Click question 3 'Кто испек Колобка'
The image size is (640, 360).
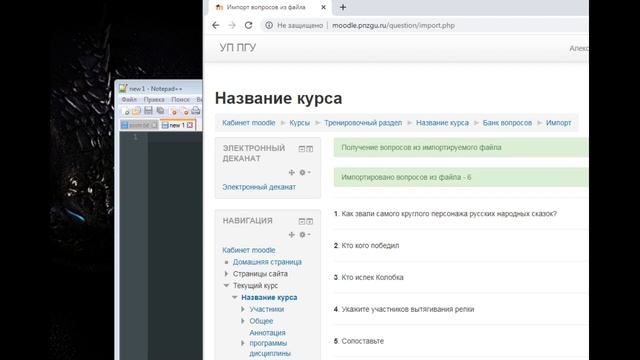pyautogui.click(x=372, y=277)
